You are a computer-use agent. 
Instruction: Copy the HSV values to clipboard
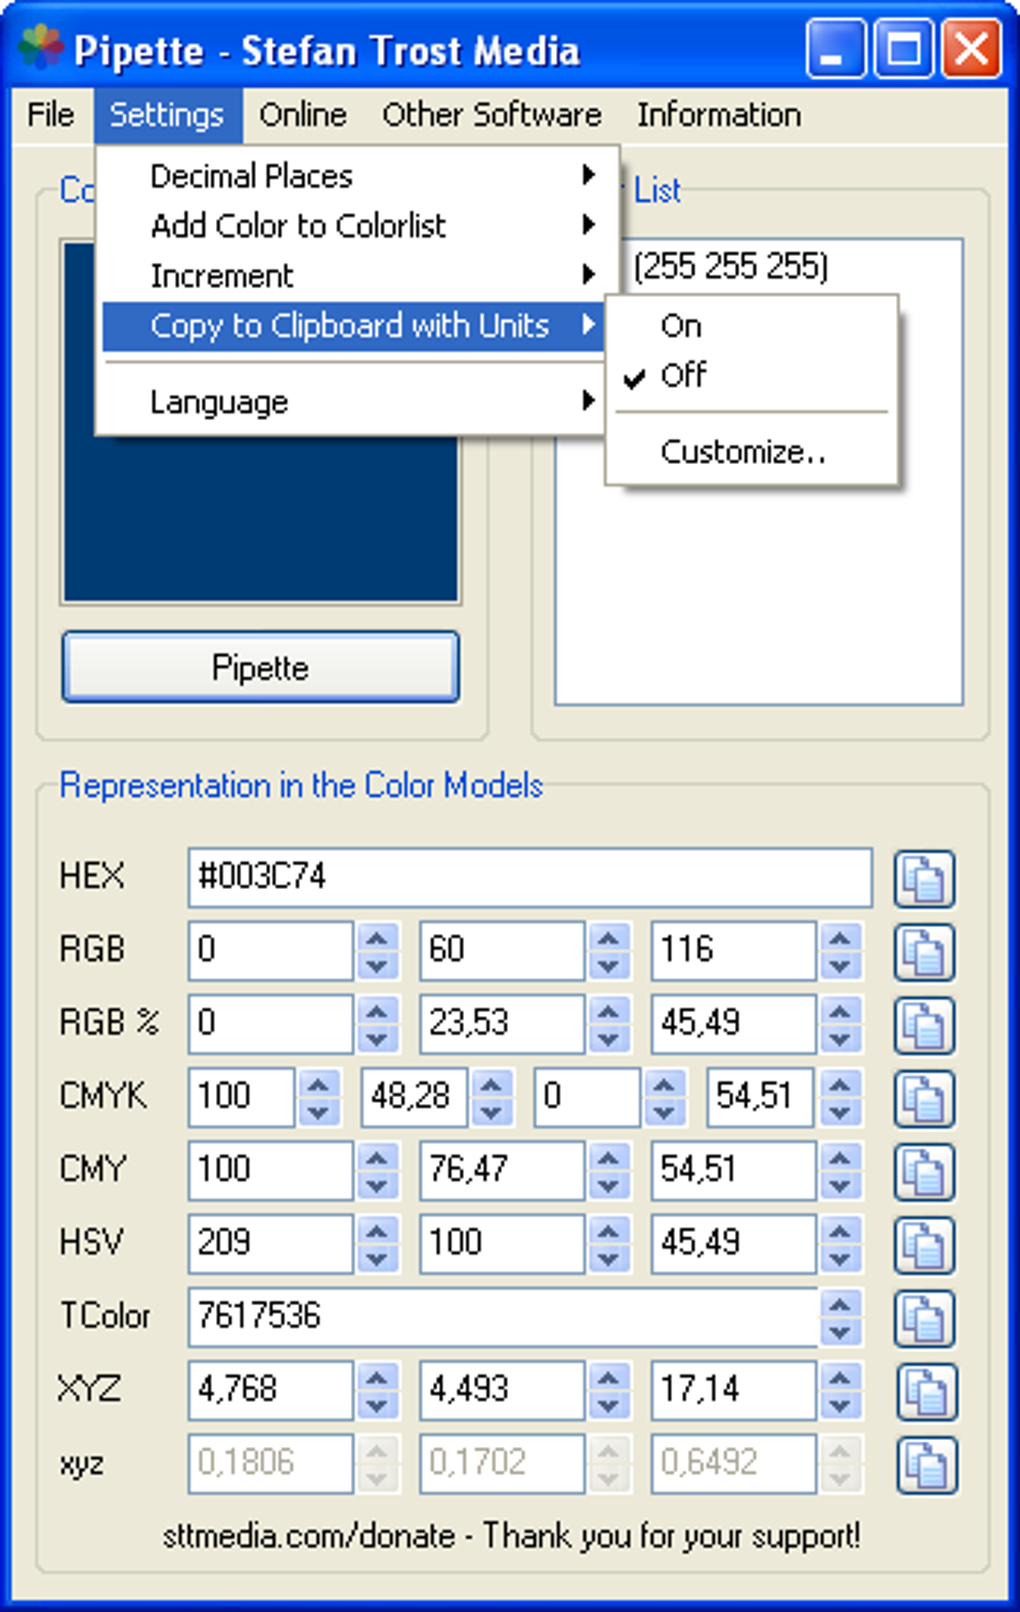click(x=923, y=1244)
